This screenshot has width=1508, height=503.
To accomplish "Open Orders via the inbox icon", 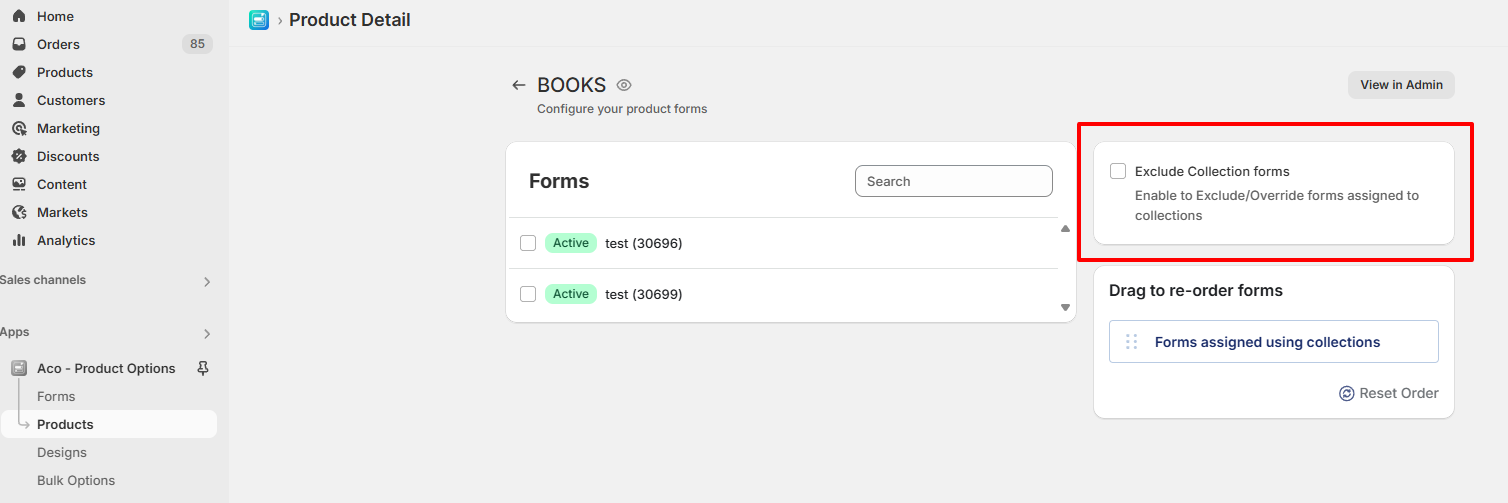I will [19, 44].
